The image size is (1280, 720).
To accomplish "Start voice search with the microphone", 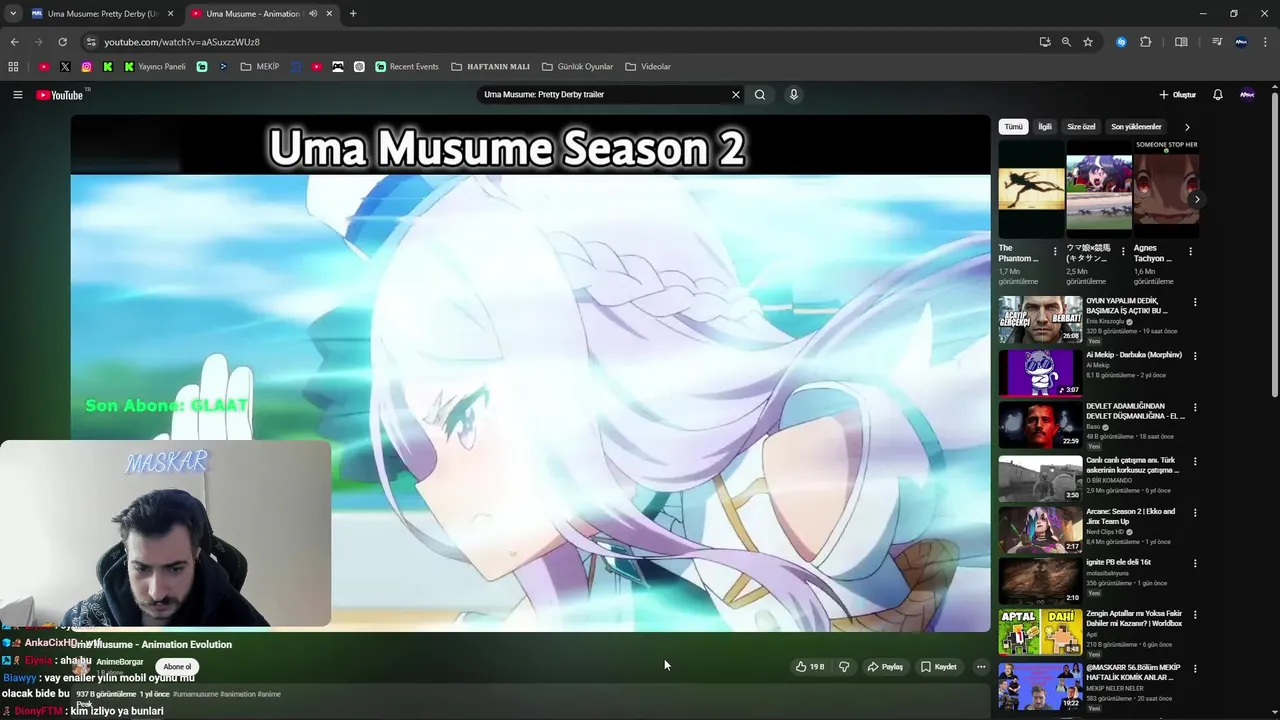I will (794, 95).
